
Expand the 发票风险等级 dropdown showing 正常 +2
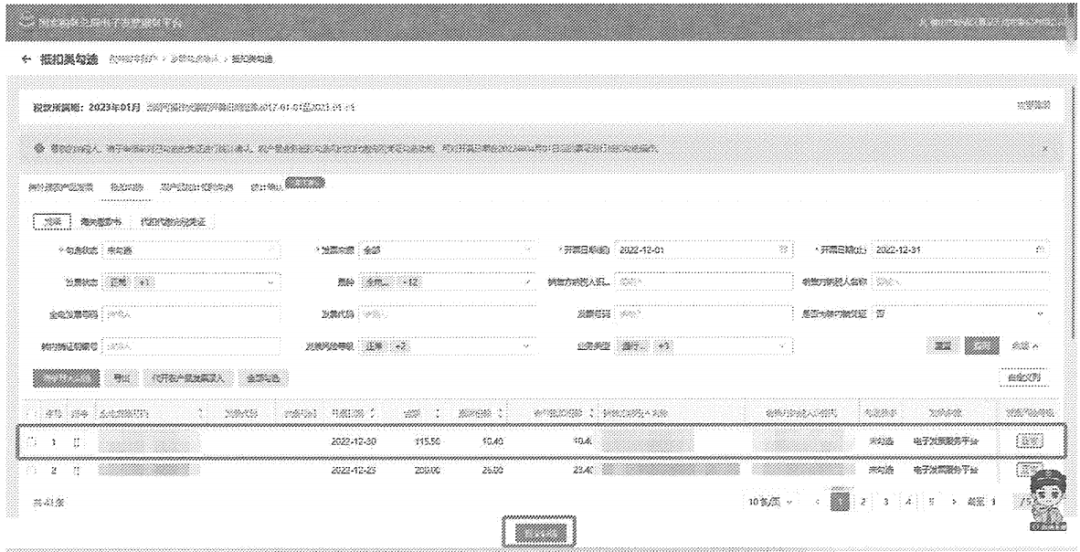pos(448,346)
